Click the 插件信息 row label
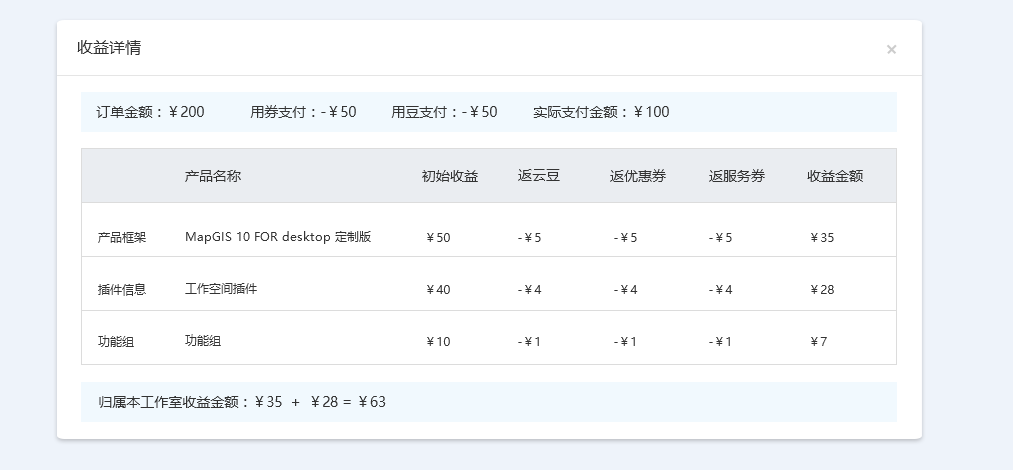Screen dimensions: 1013x470 click(x=122, y=290)
